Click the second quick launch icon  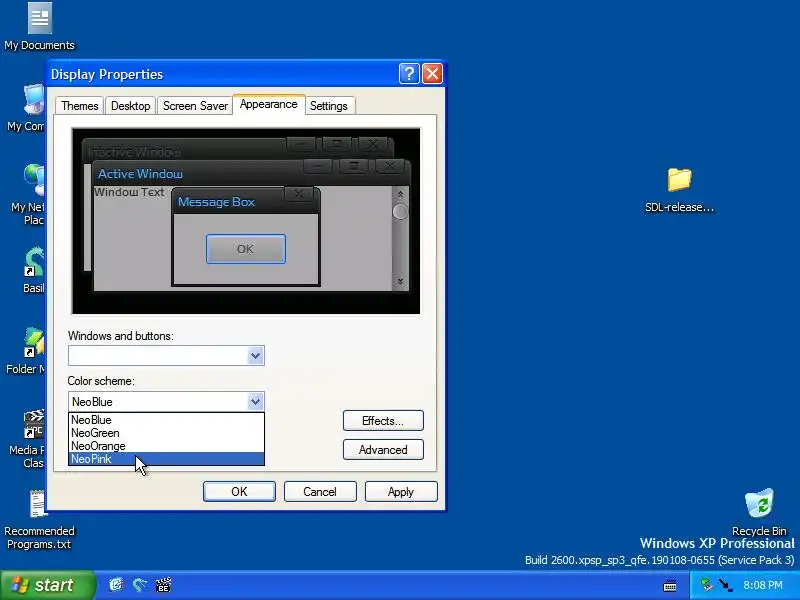click(x=140, y=585)
